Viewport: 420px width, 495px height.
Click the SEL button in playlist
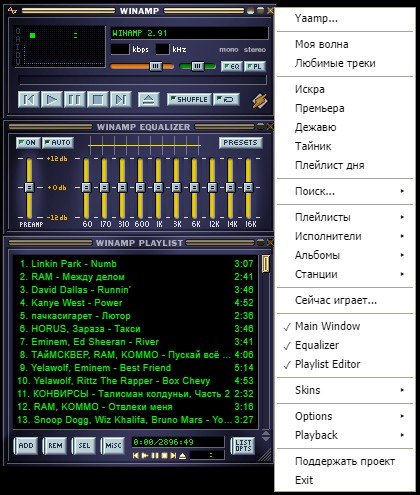pyautogui.click(x=84, y=446)
